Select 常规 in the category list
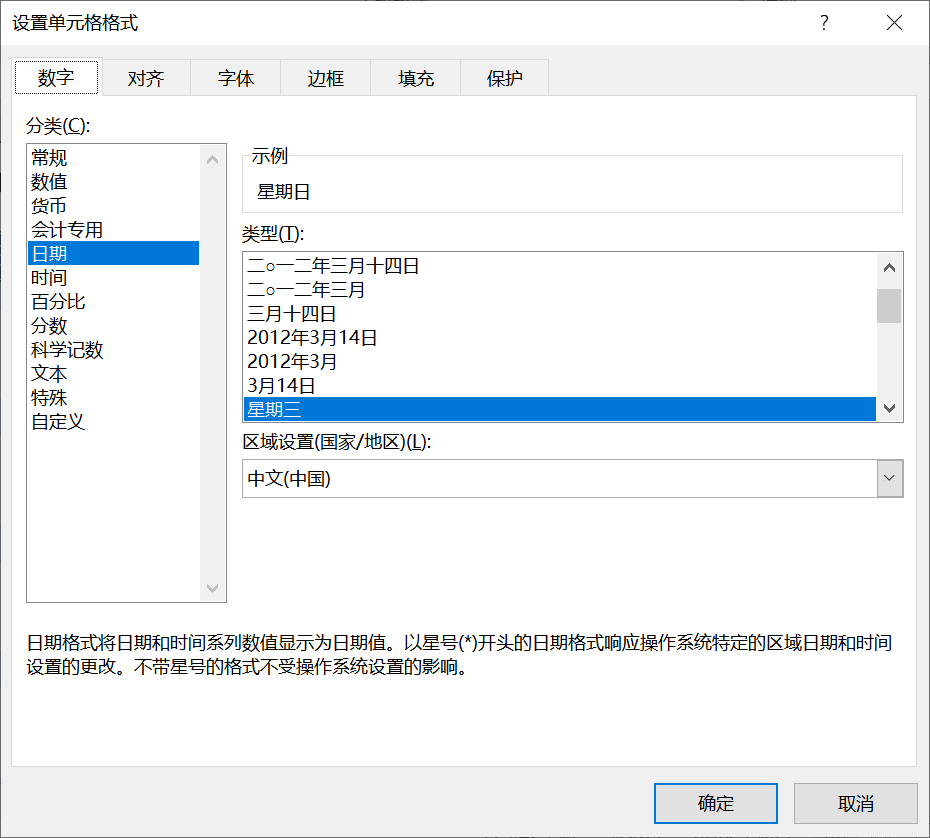The height and width of the screenshot is (838, 930). pyautogui.click(x=113, y=158)
